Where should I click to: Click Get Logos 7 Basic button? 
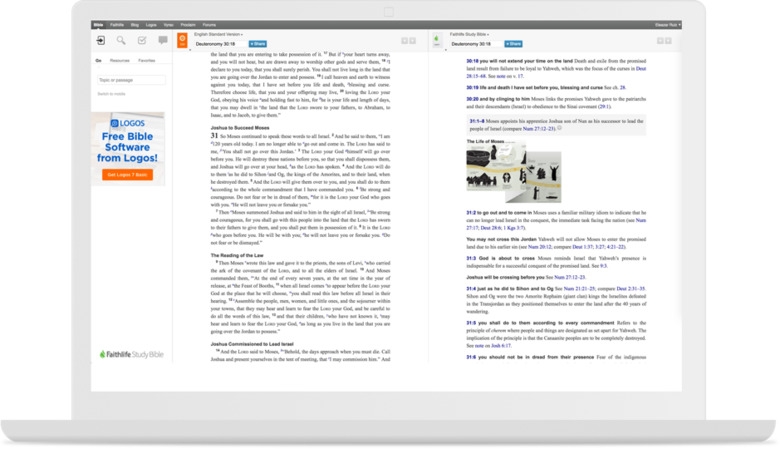coord(127,175)
